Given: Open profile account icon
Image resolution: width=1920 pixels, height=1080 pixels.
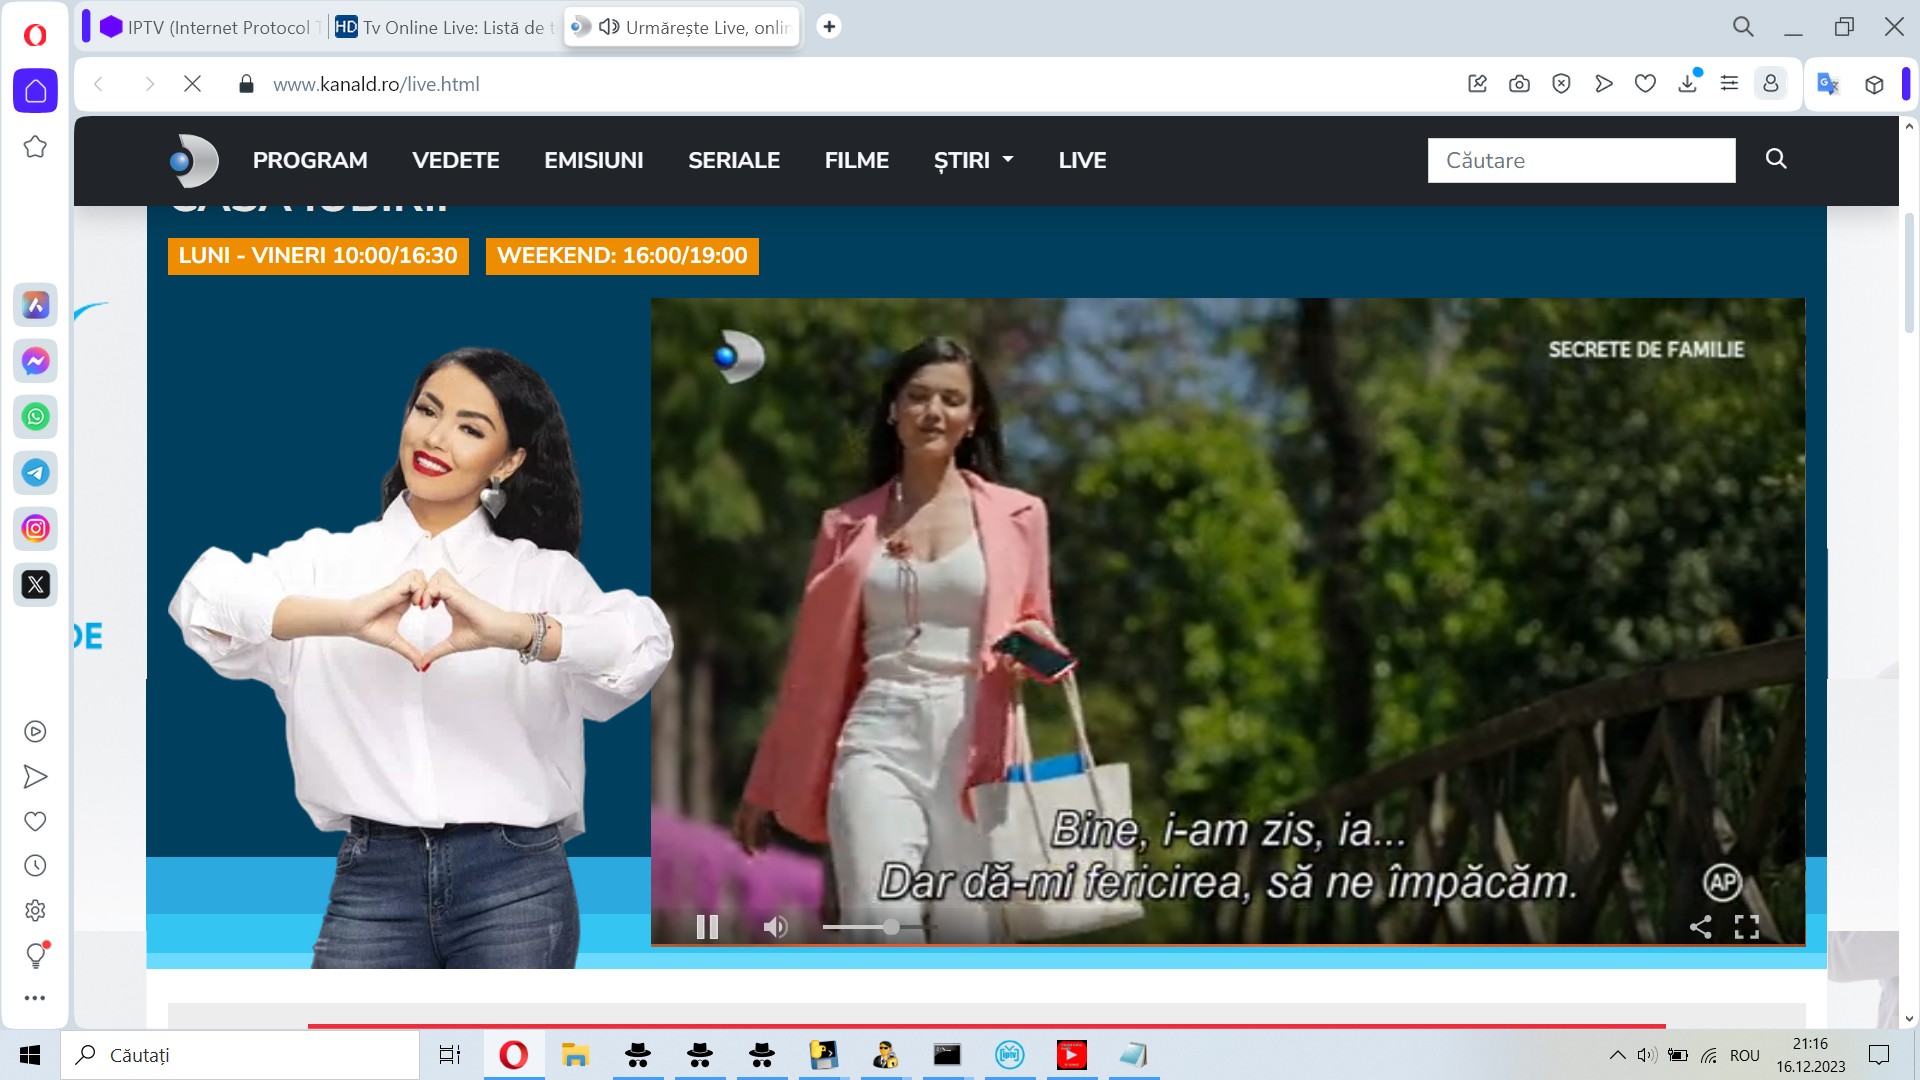Looking at the screenshot, I should 1771,84.
